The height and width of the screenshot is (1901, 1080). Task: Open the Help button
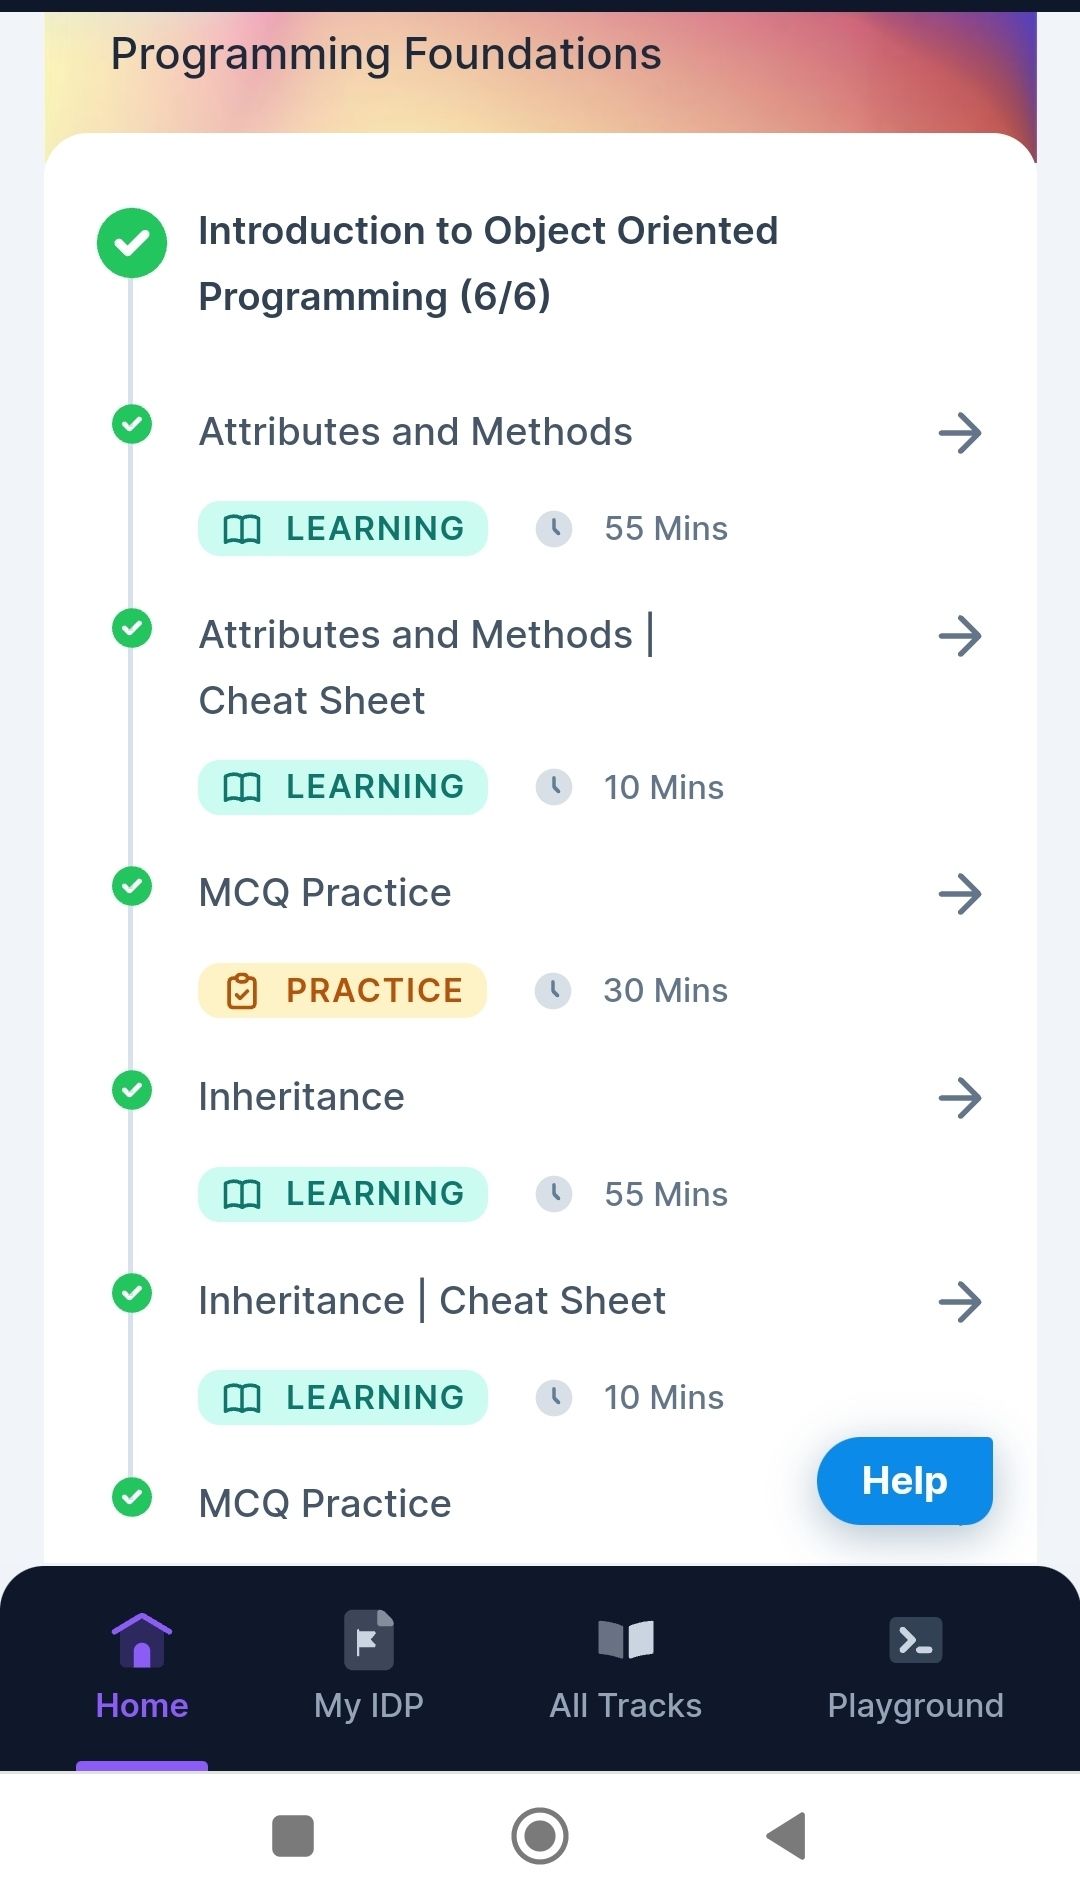[x=905, y=1481]
